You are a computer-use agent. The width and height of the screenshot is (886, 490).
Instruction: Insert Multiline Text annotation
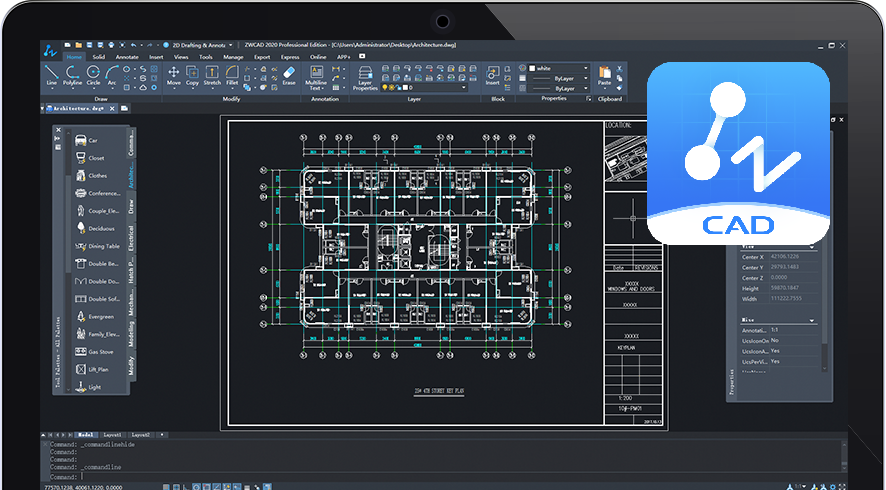tap(316, 78)
